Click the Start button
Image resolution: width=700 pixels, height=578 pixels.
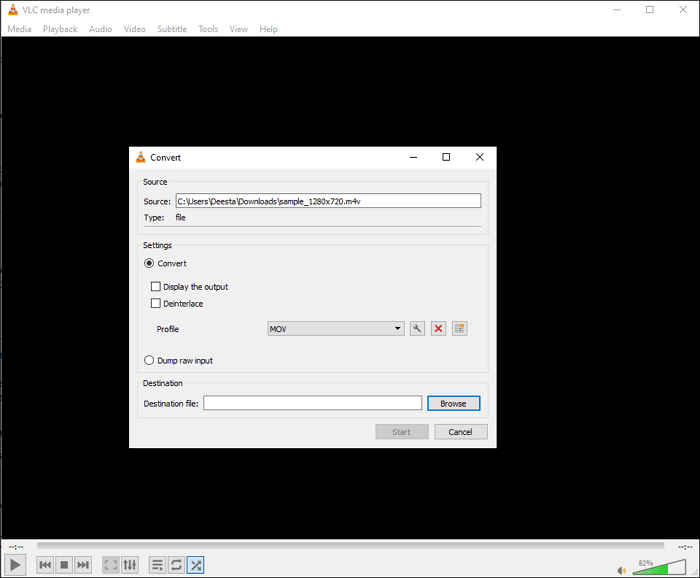402,432
